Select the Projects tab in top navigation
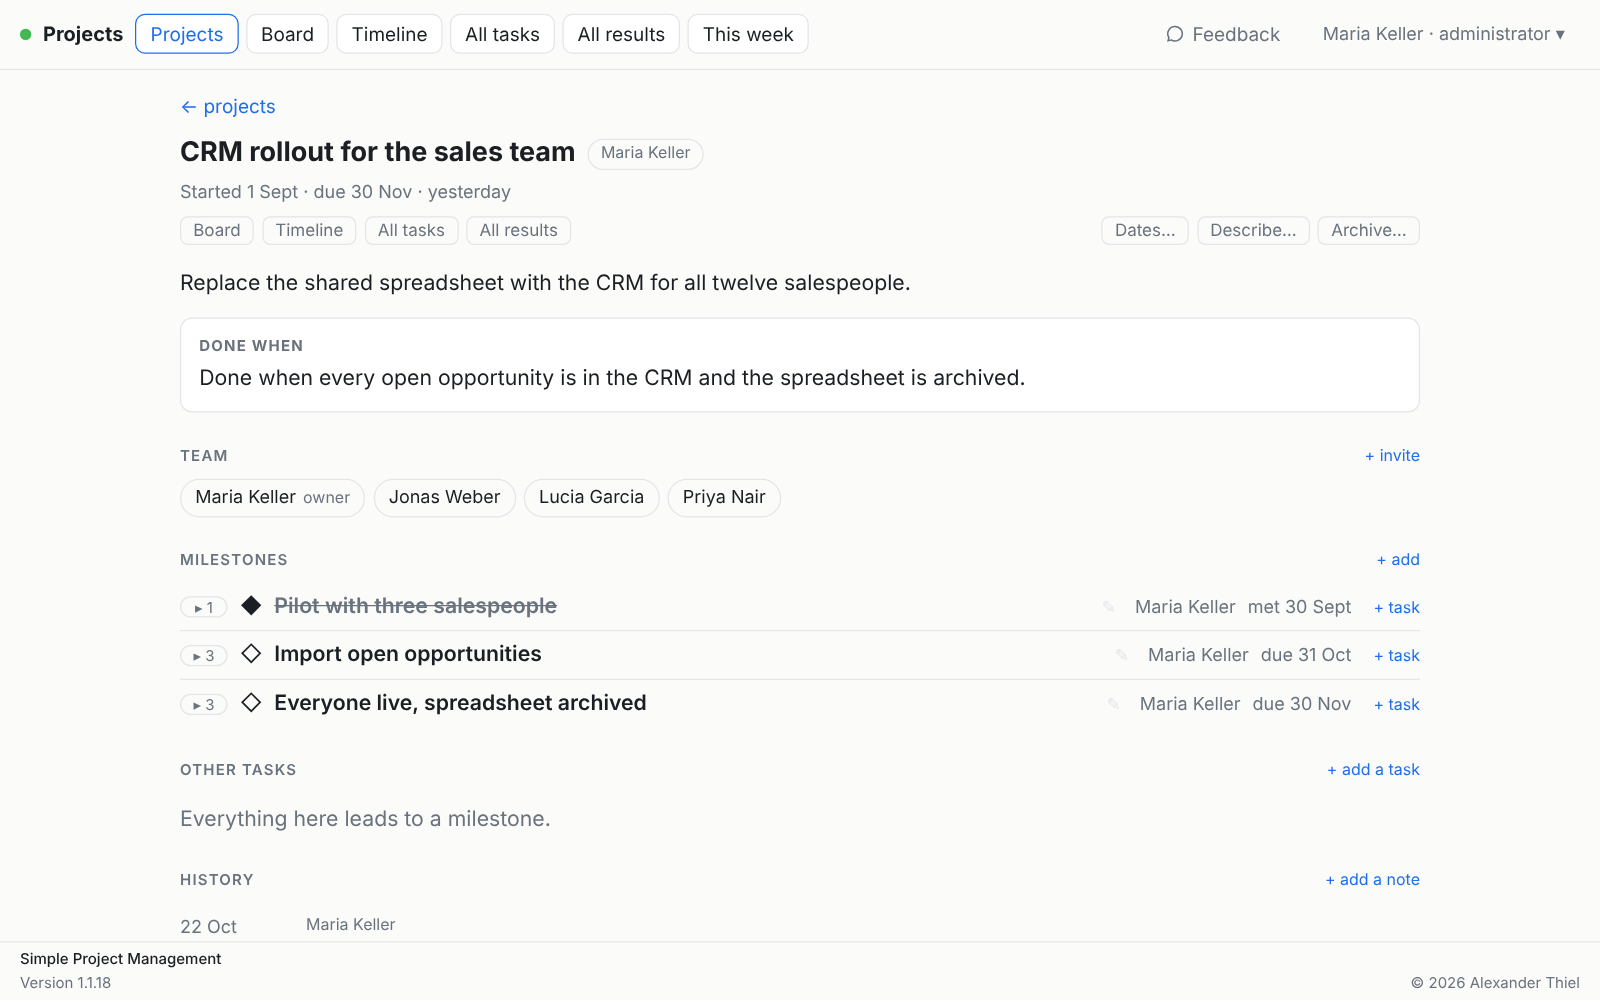The image size is (1600, 1000). coord(187,34)
